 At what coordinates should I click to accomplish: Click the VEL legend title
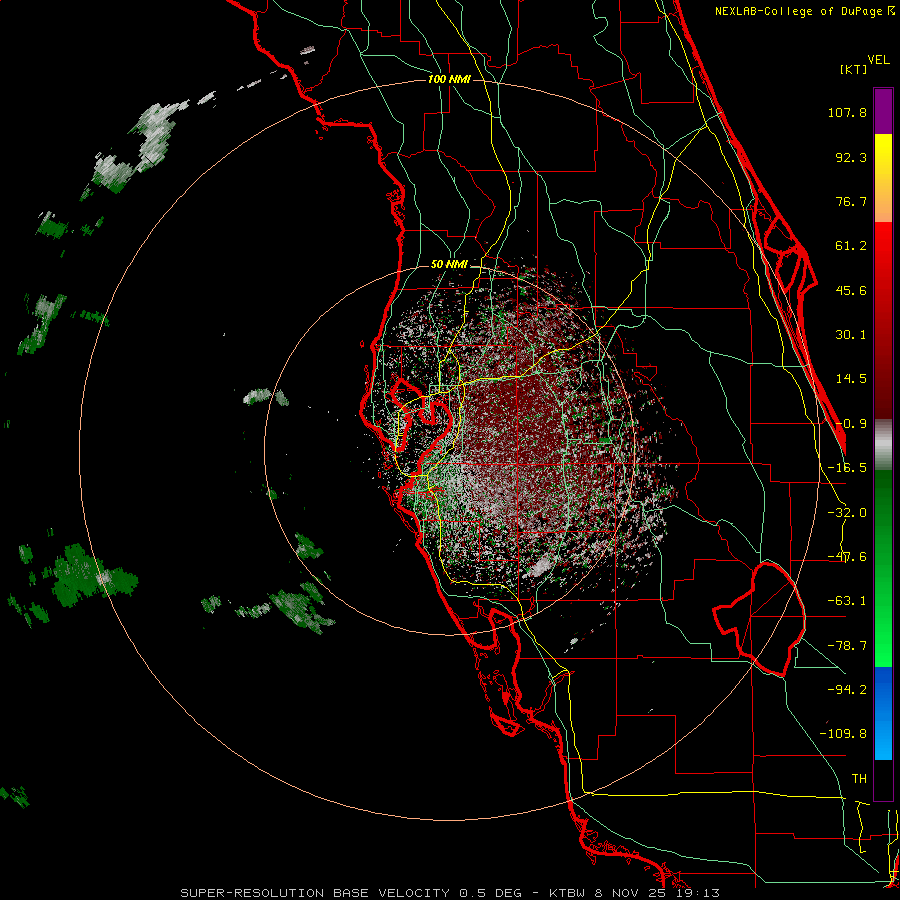[878, 60]
